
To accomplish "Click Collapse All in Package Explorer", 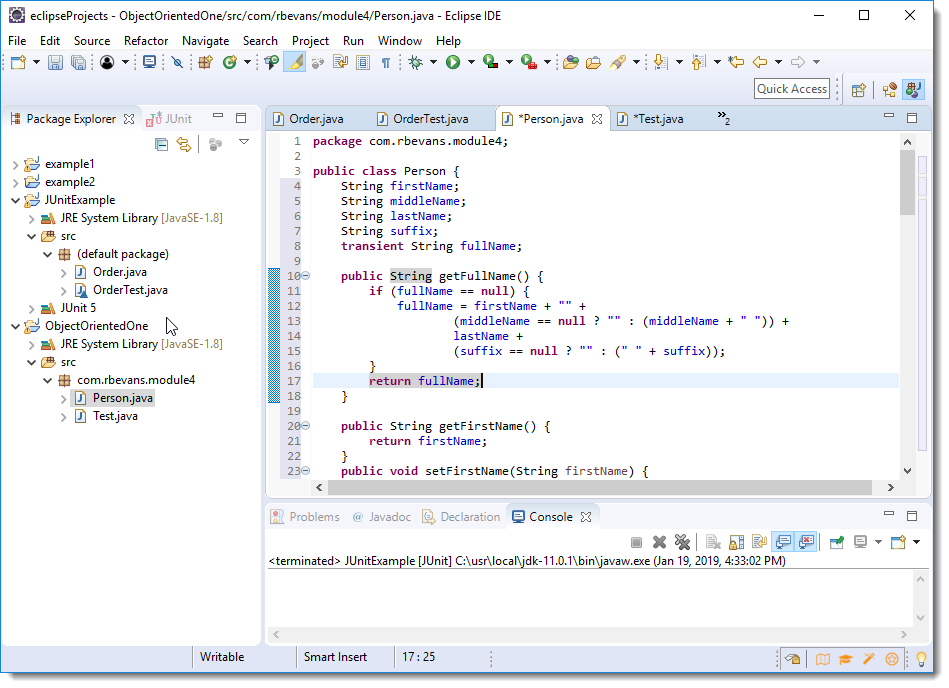I will (x=162, y=145).
